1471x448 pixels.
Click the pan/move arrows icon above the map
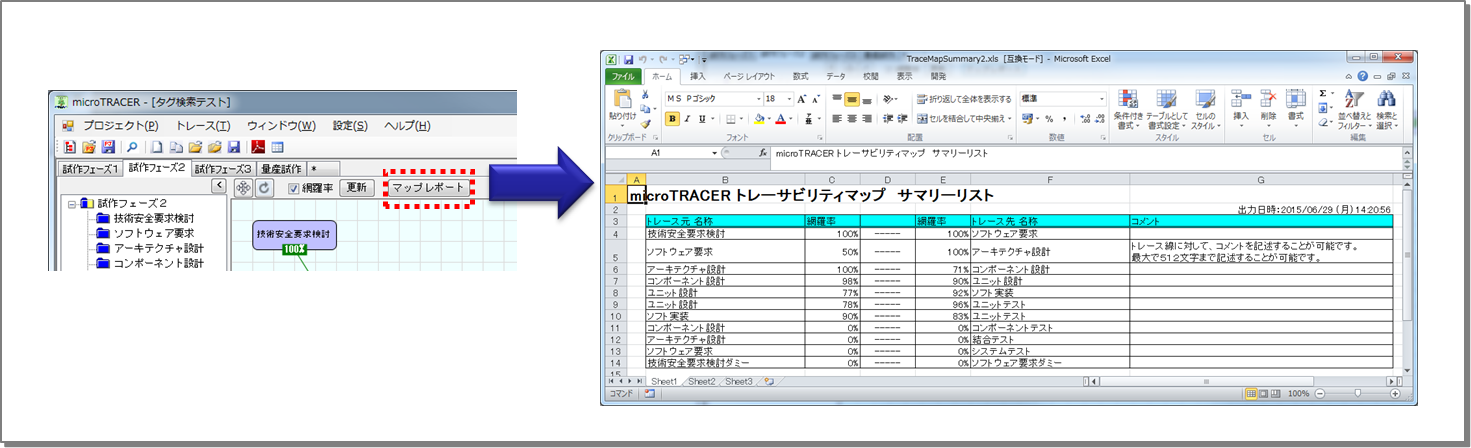point(243,187)
